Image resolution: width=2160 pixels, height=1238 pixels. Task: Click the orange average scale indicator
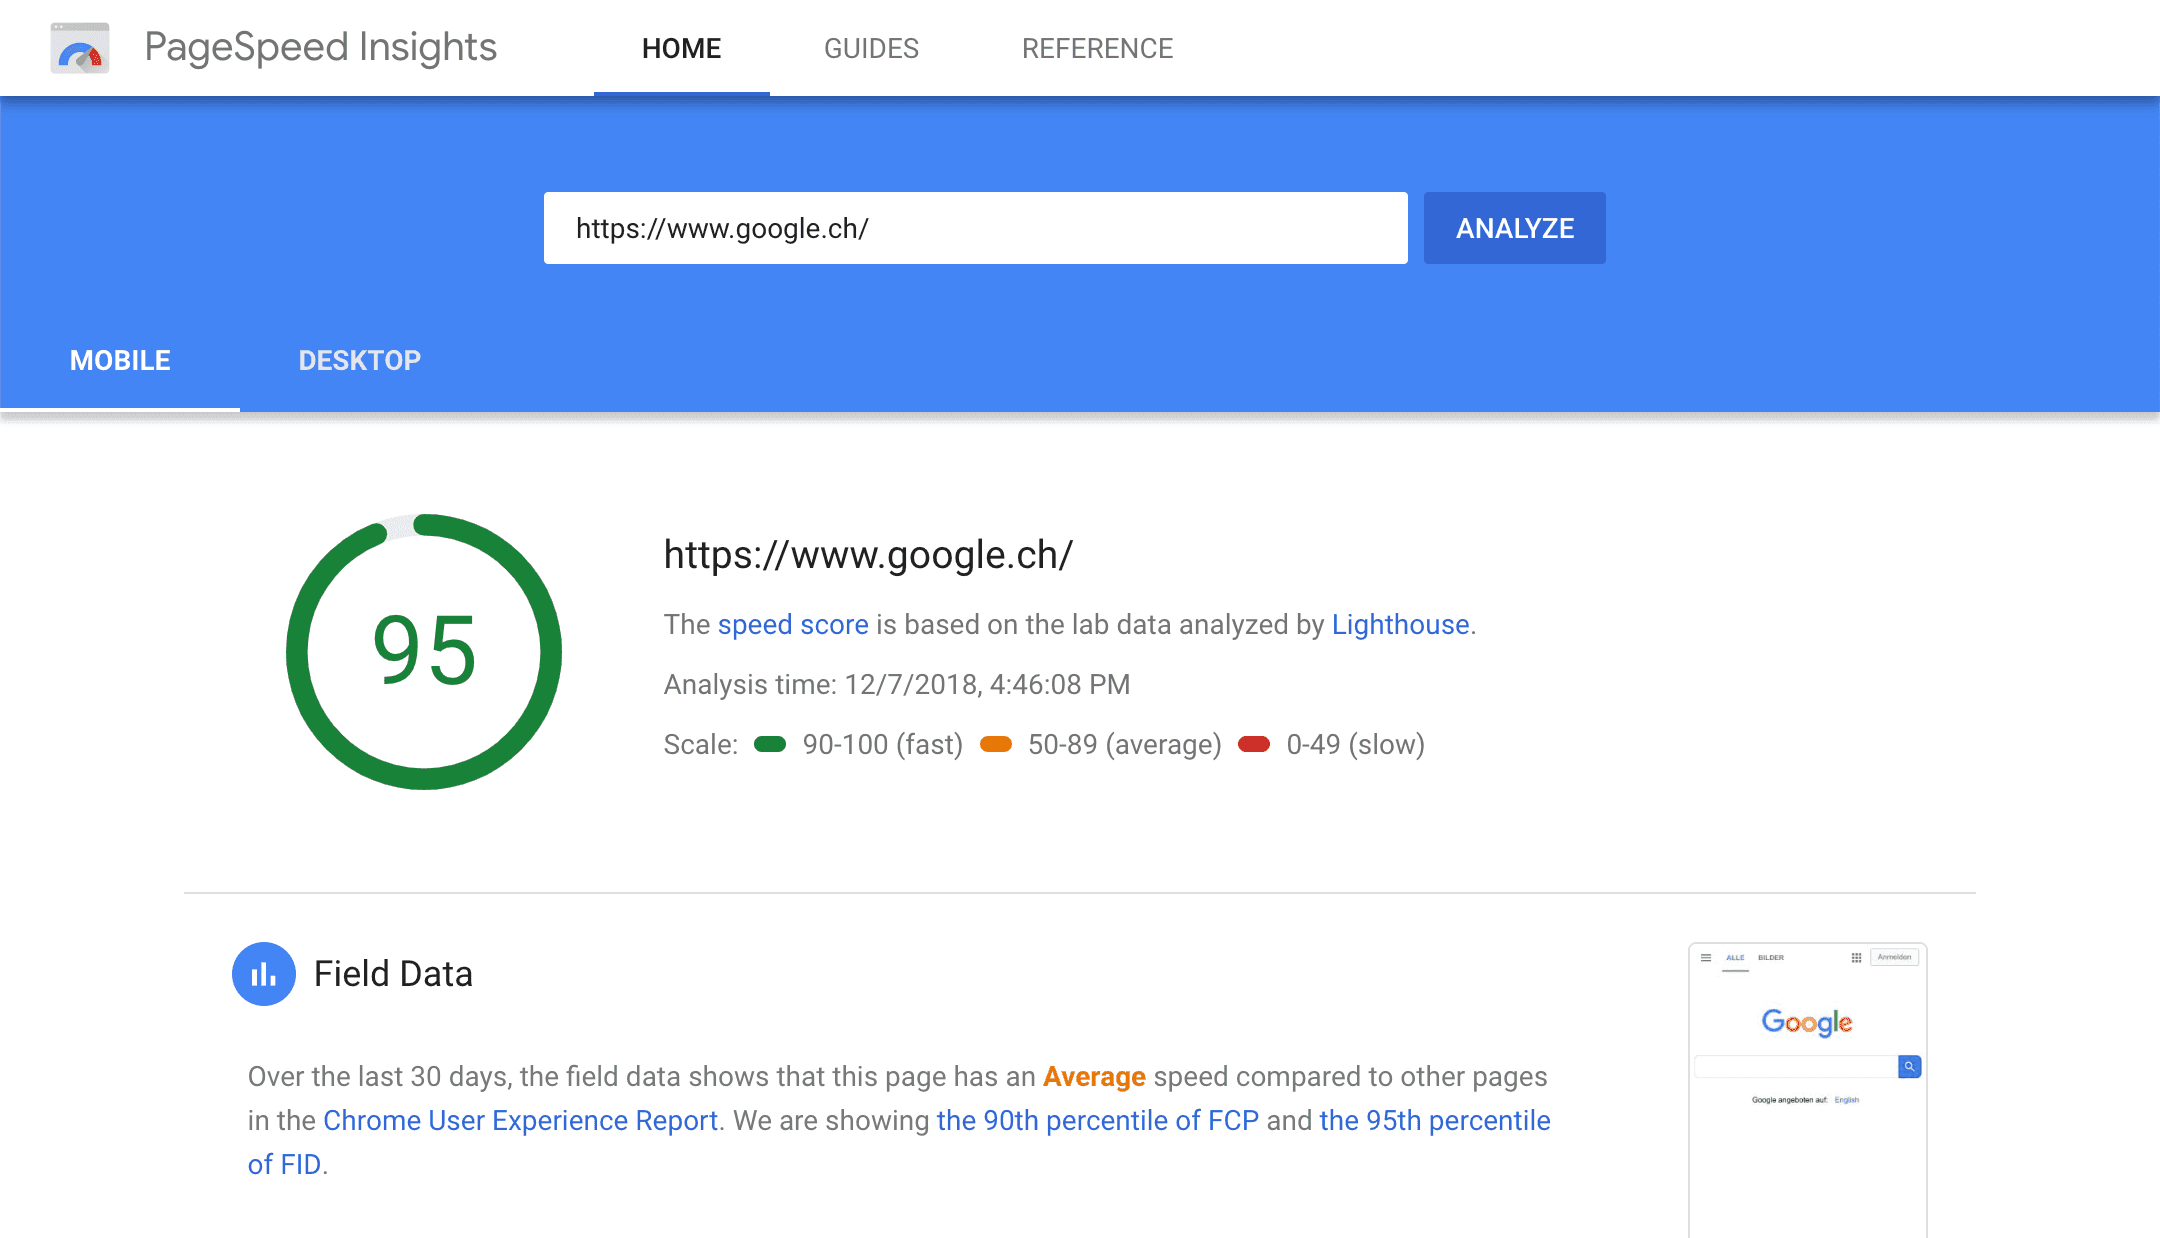coord(996,744)
